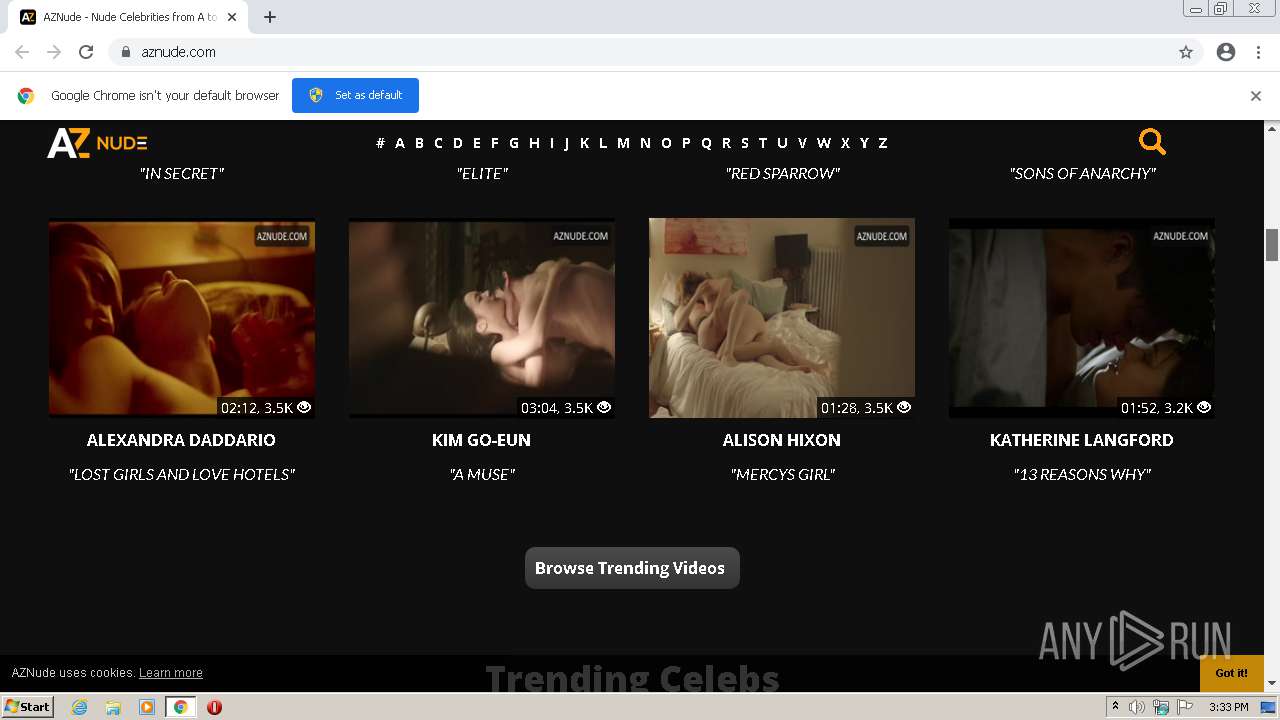Select letter P in alphabet menu
This screenshot has height=720, width=1280.
pos(686,143)
